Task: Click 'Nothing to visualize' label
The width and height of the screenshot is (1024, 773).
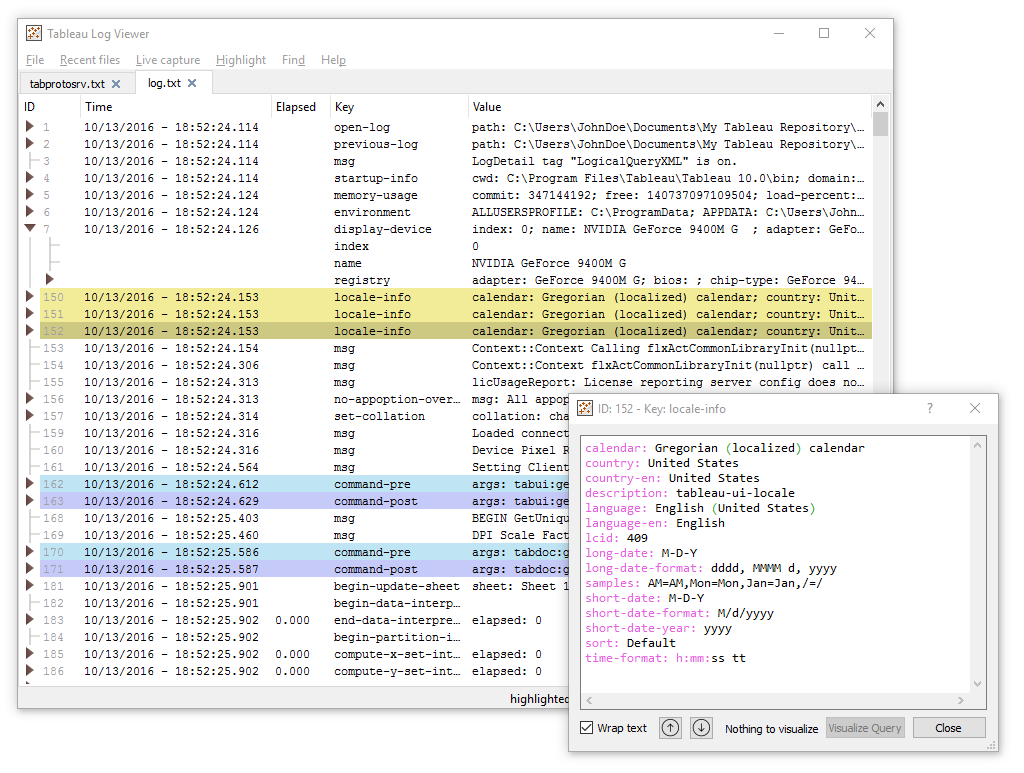Action: tap(771, 729)
